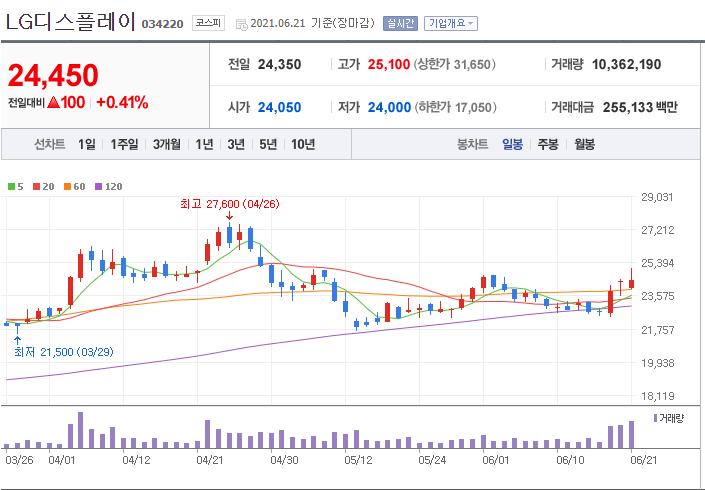Select the 5년 line chart period

pos(268,144)
